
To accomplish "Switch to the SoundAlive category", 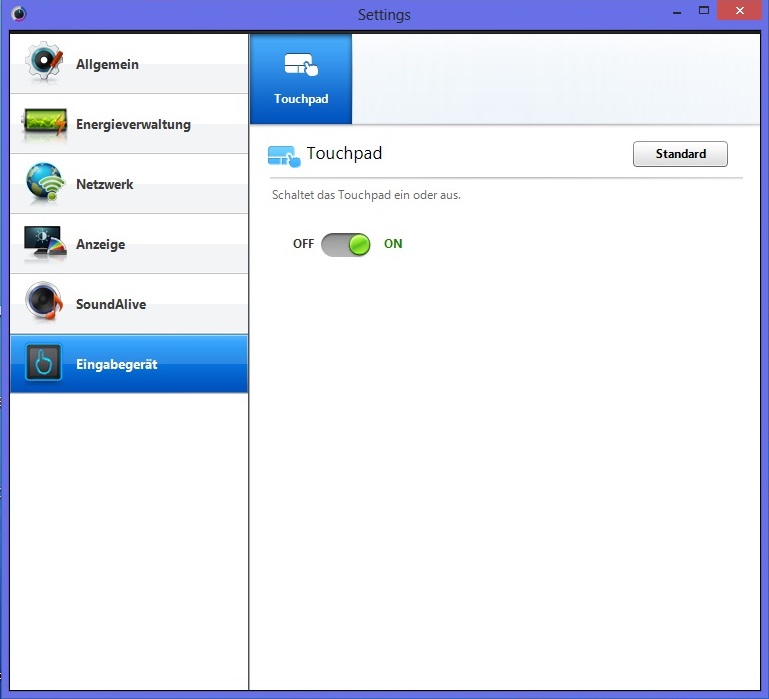I will 129,304.
